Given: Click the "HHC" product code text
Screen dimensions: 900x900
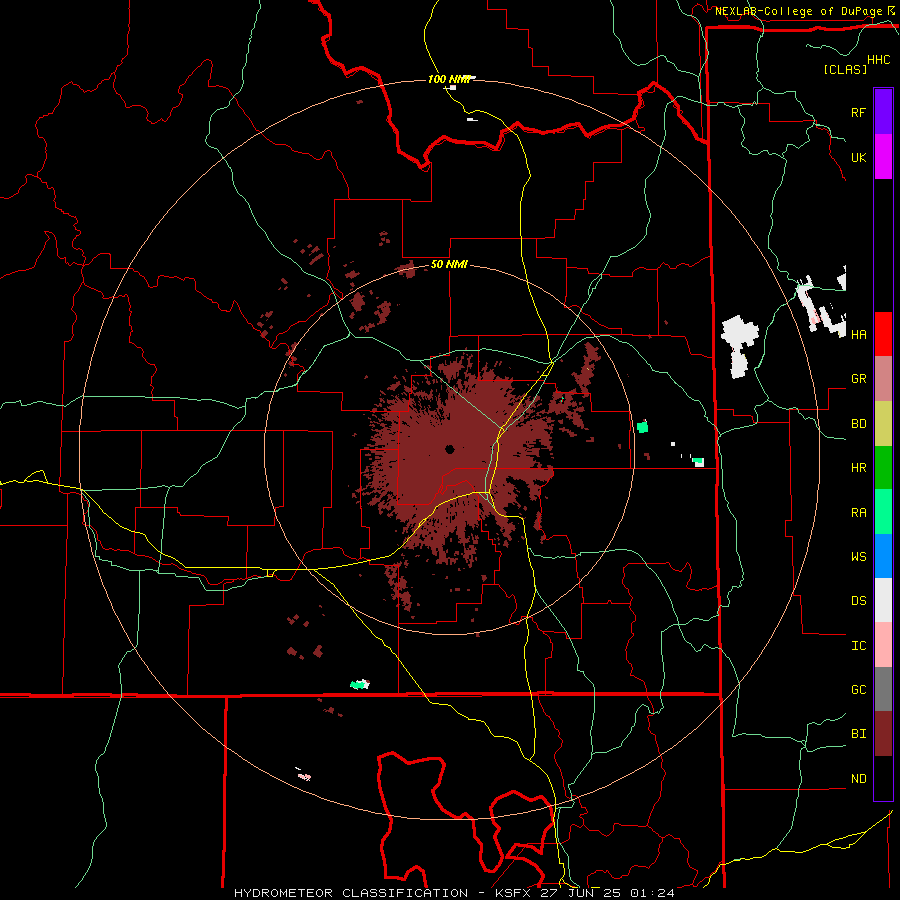Looking at the screenshot, I should 879,60.
